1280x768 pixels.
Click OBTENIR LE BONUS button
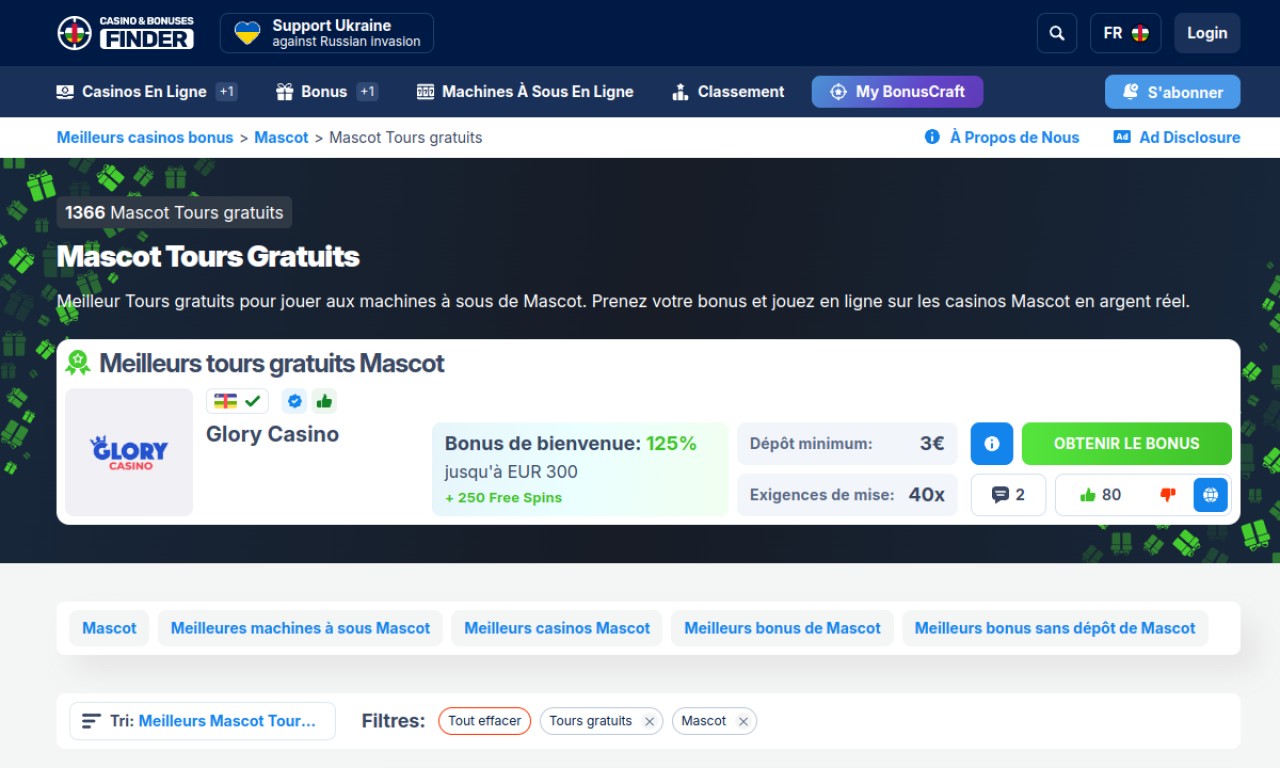(x=1127, y=444)
